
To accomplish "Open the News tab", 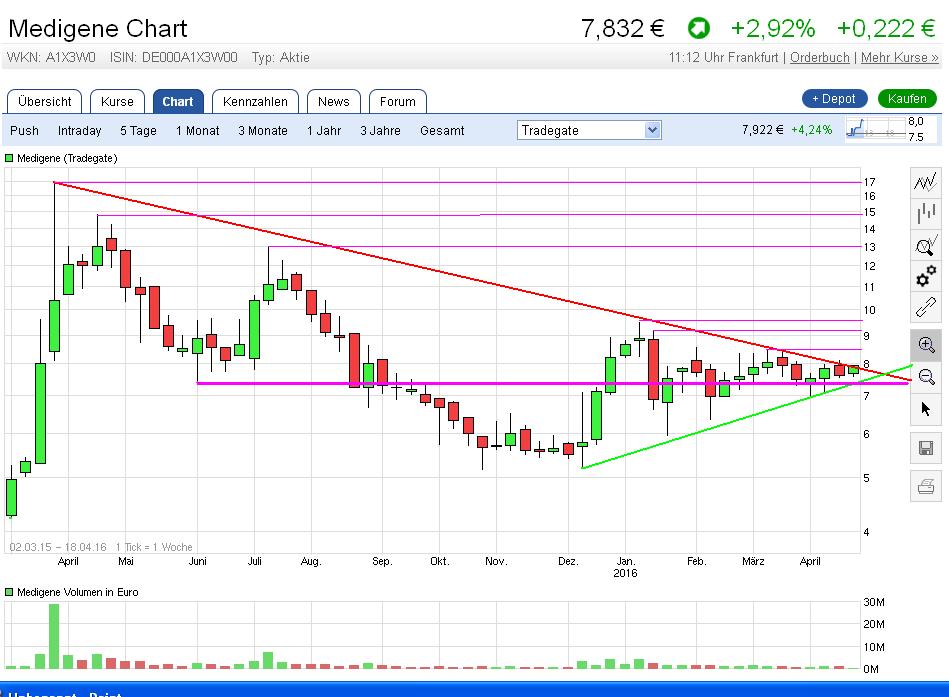I will [x=334, y=101].
